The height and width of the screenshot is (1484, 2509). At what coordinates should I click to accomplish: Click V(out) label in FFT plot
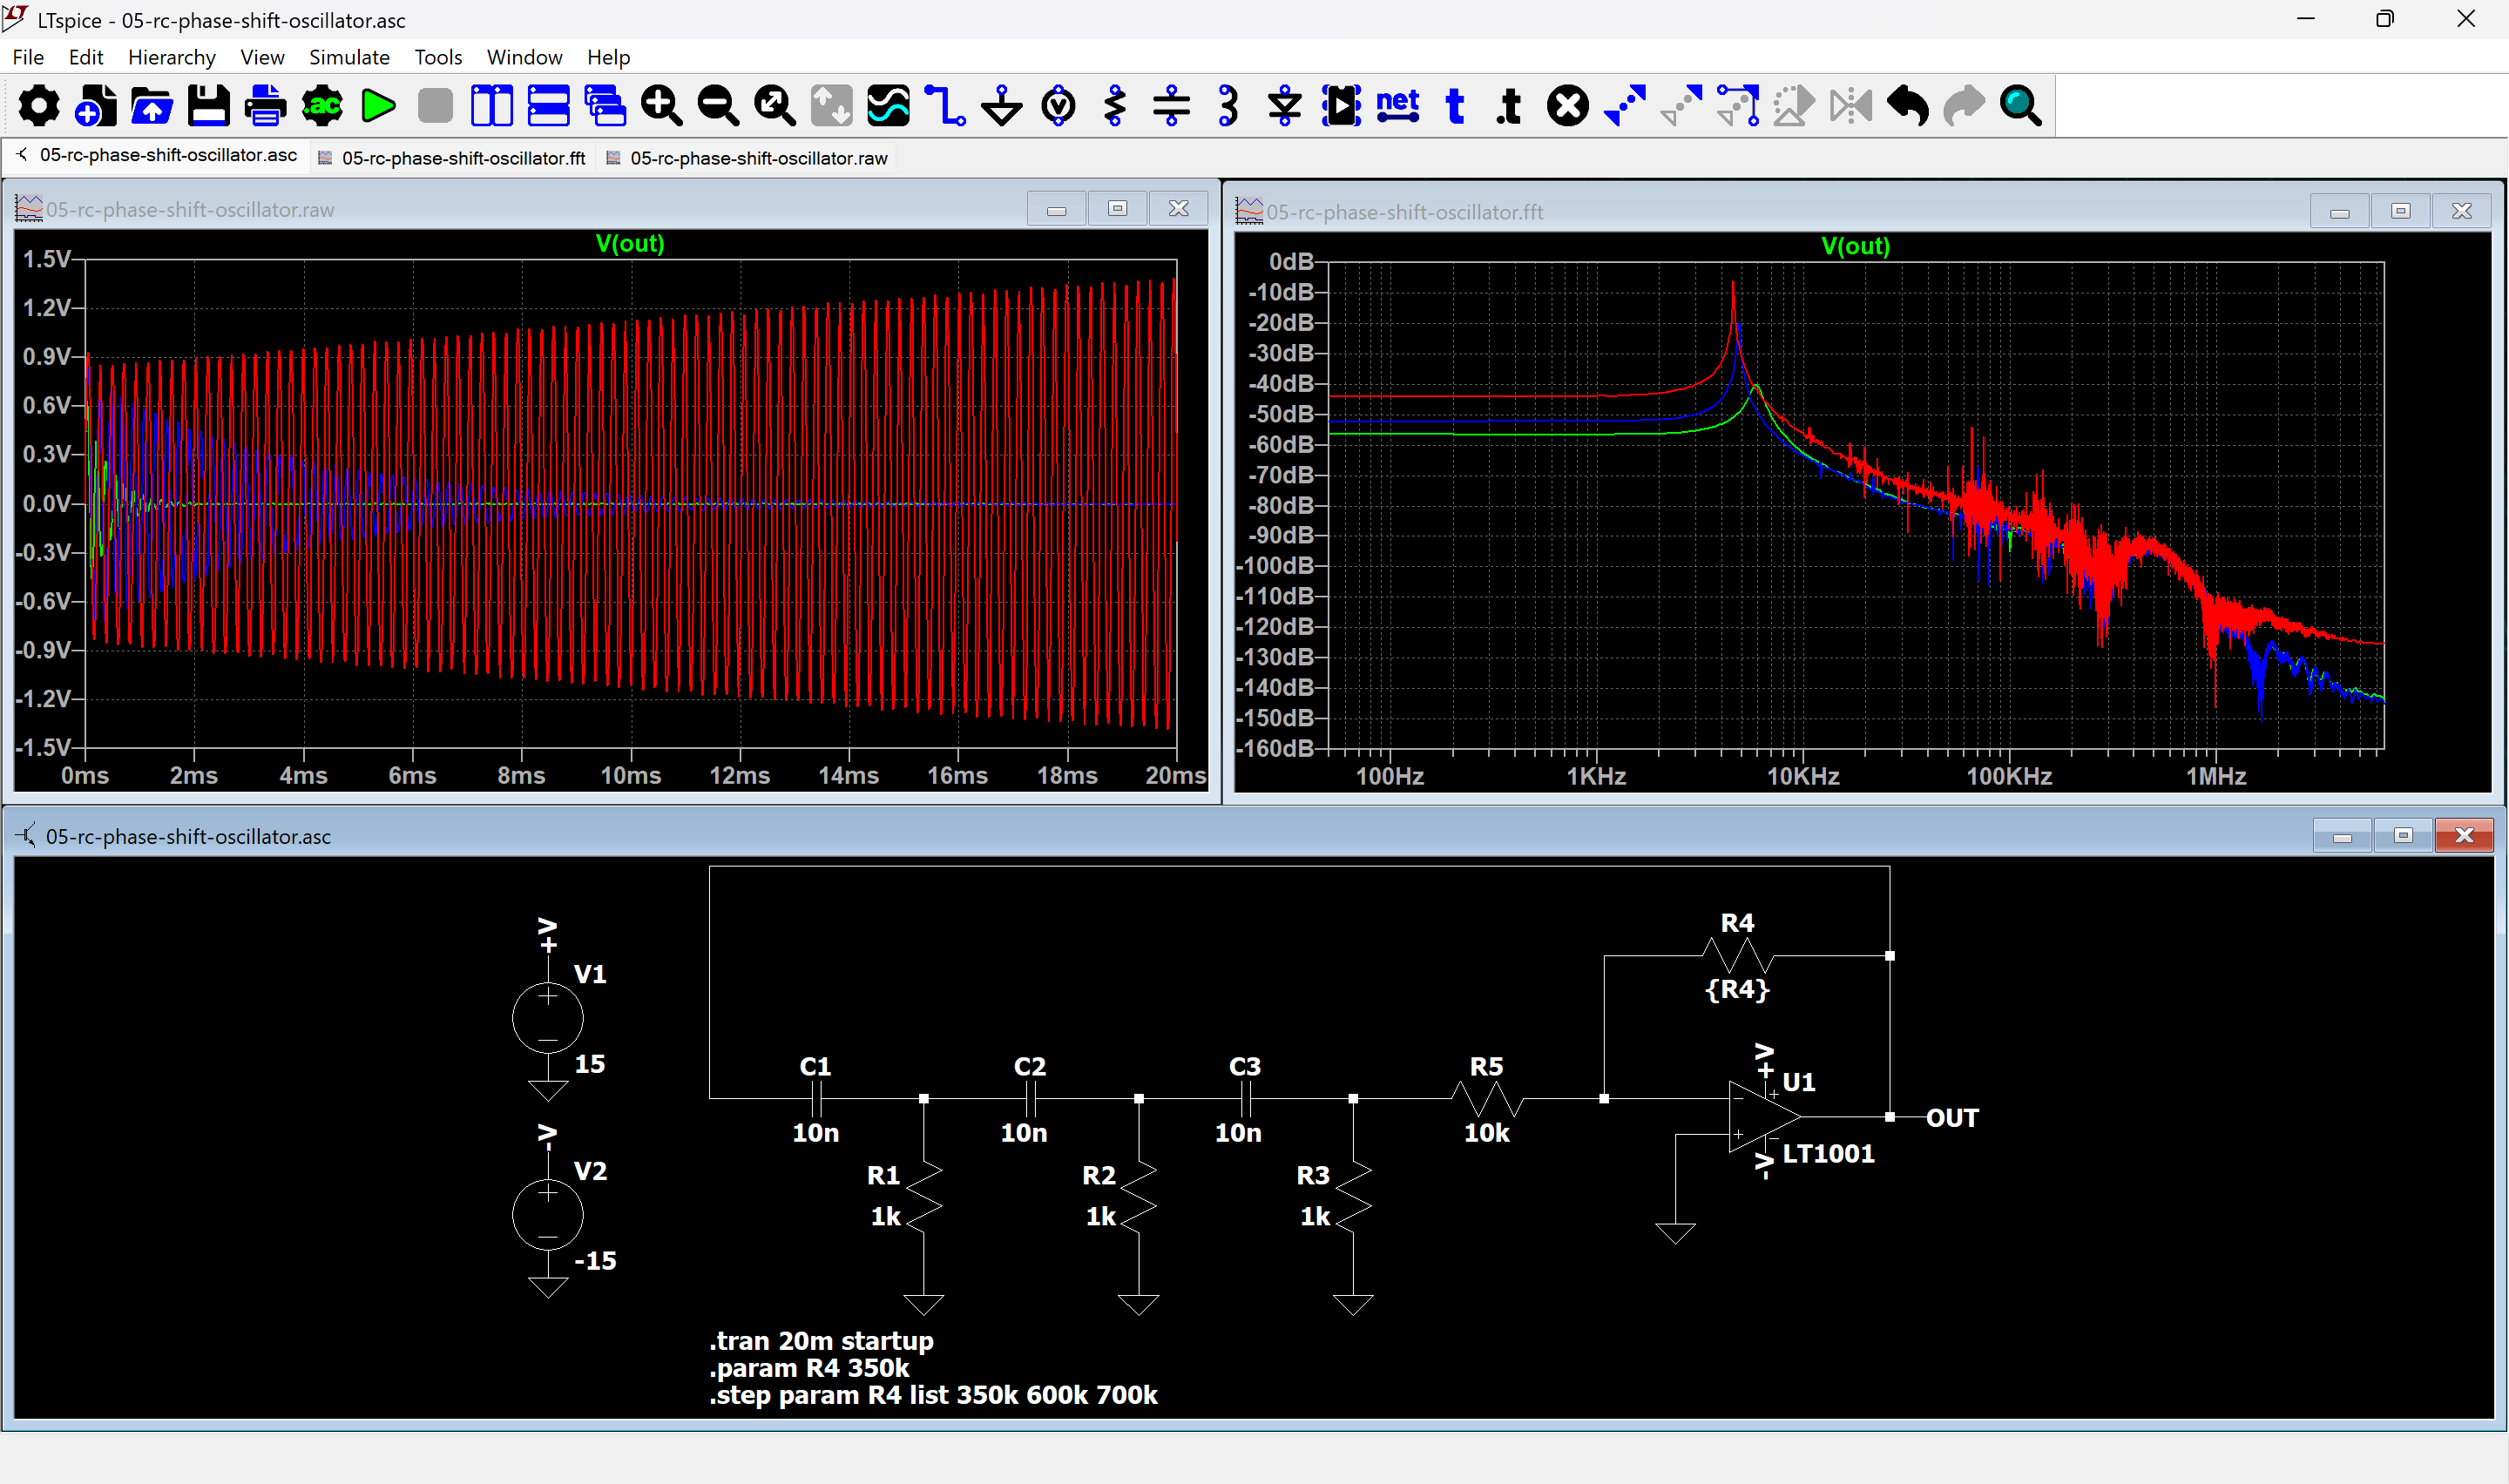pyautogui.click(x=1855, y=246)
